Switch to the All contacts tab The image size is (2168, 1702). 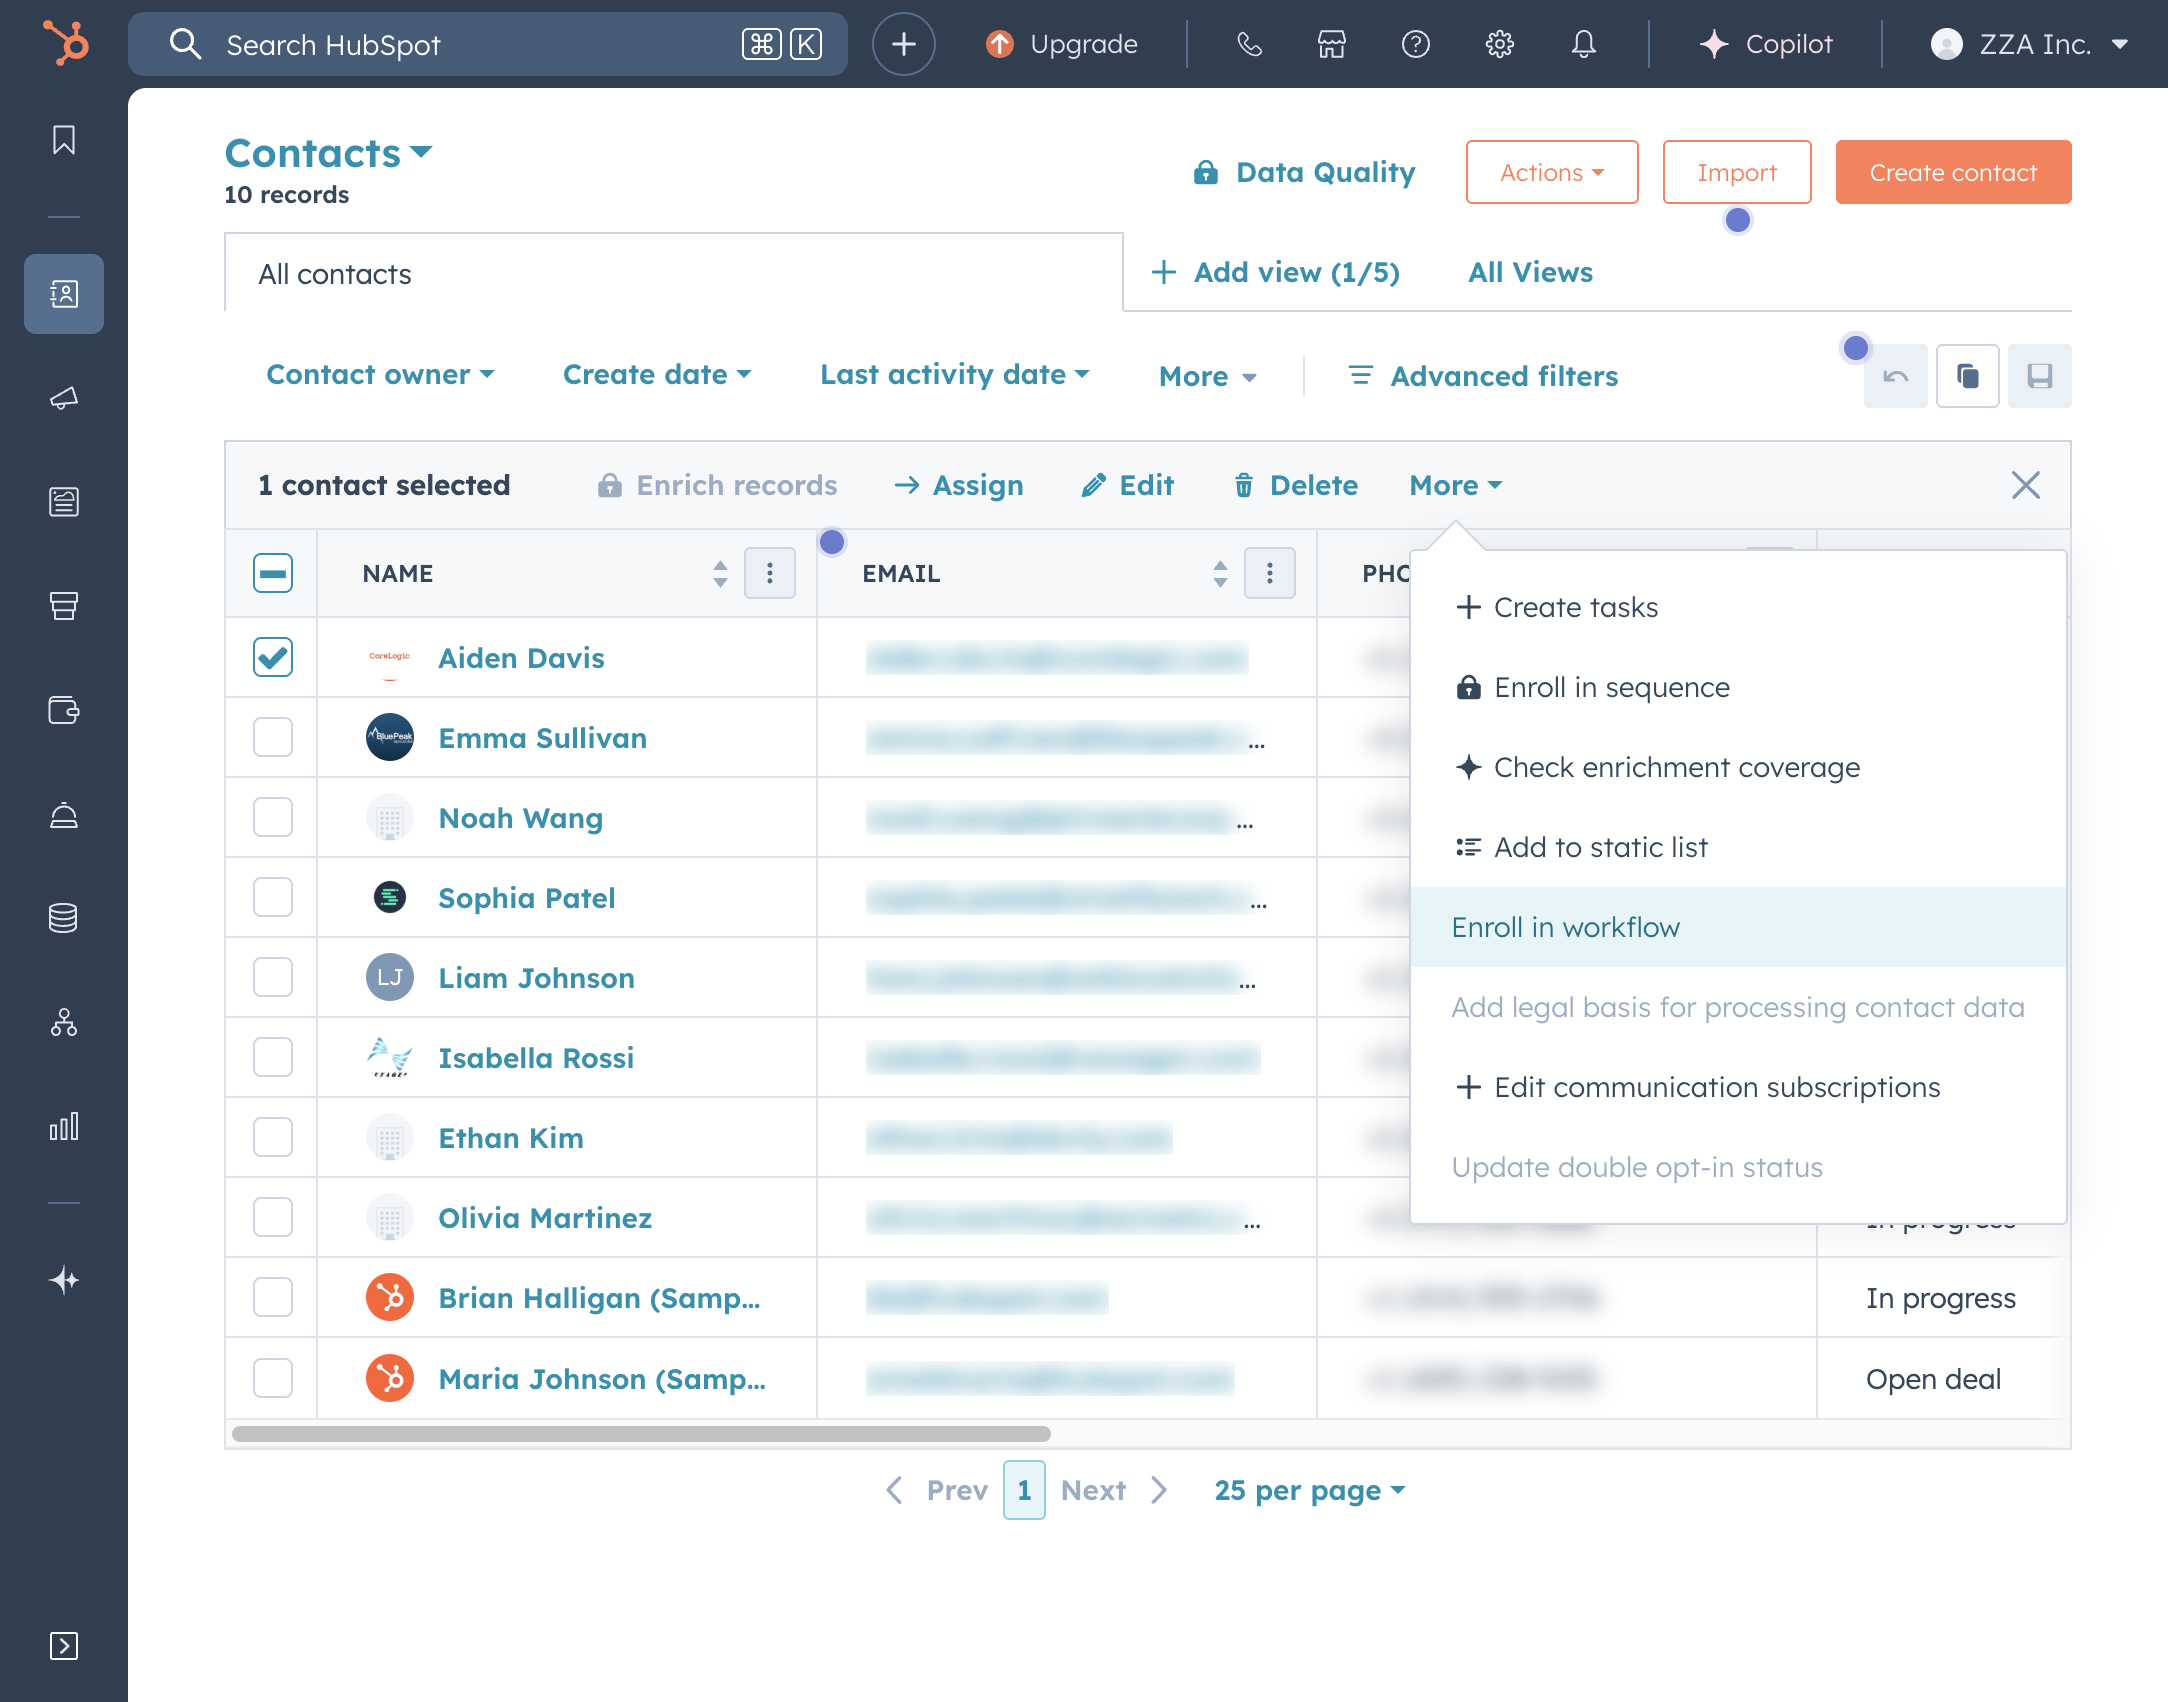[x=674, y=273]
